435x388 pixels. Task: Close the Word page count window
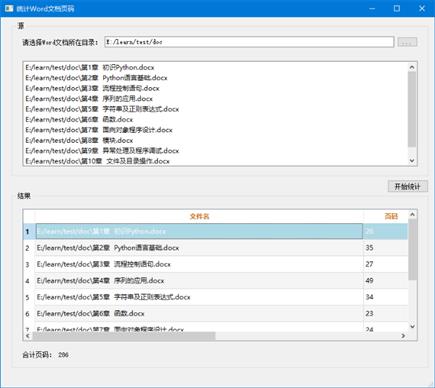coord(422,8)
